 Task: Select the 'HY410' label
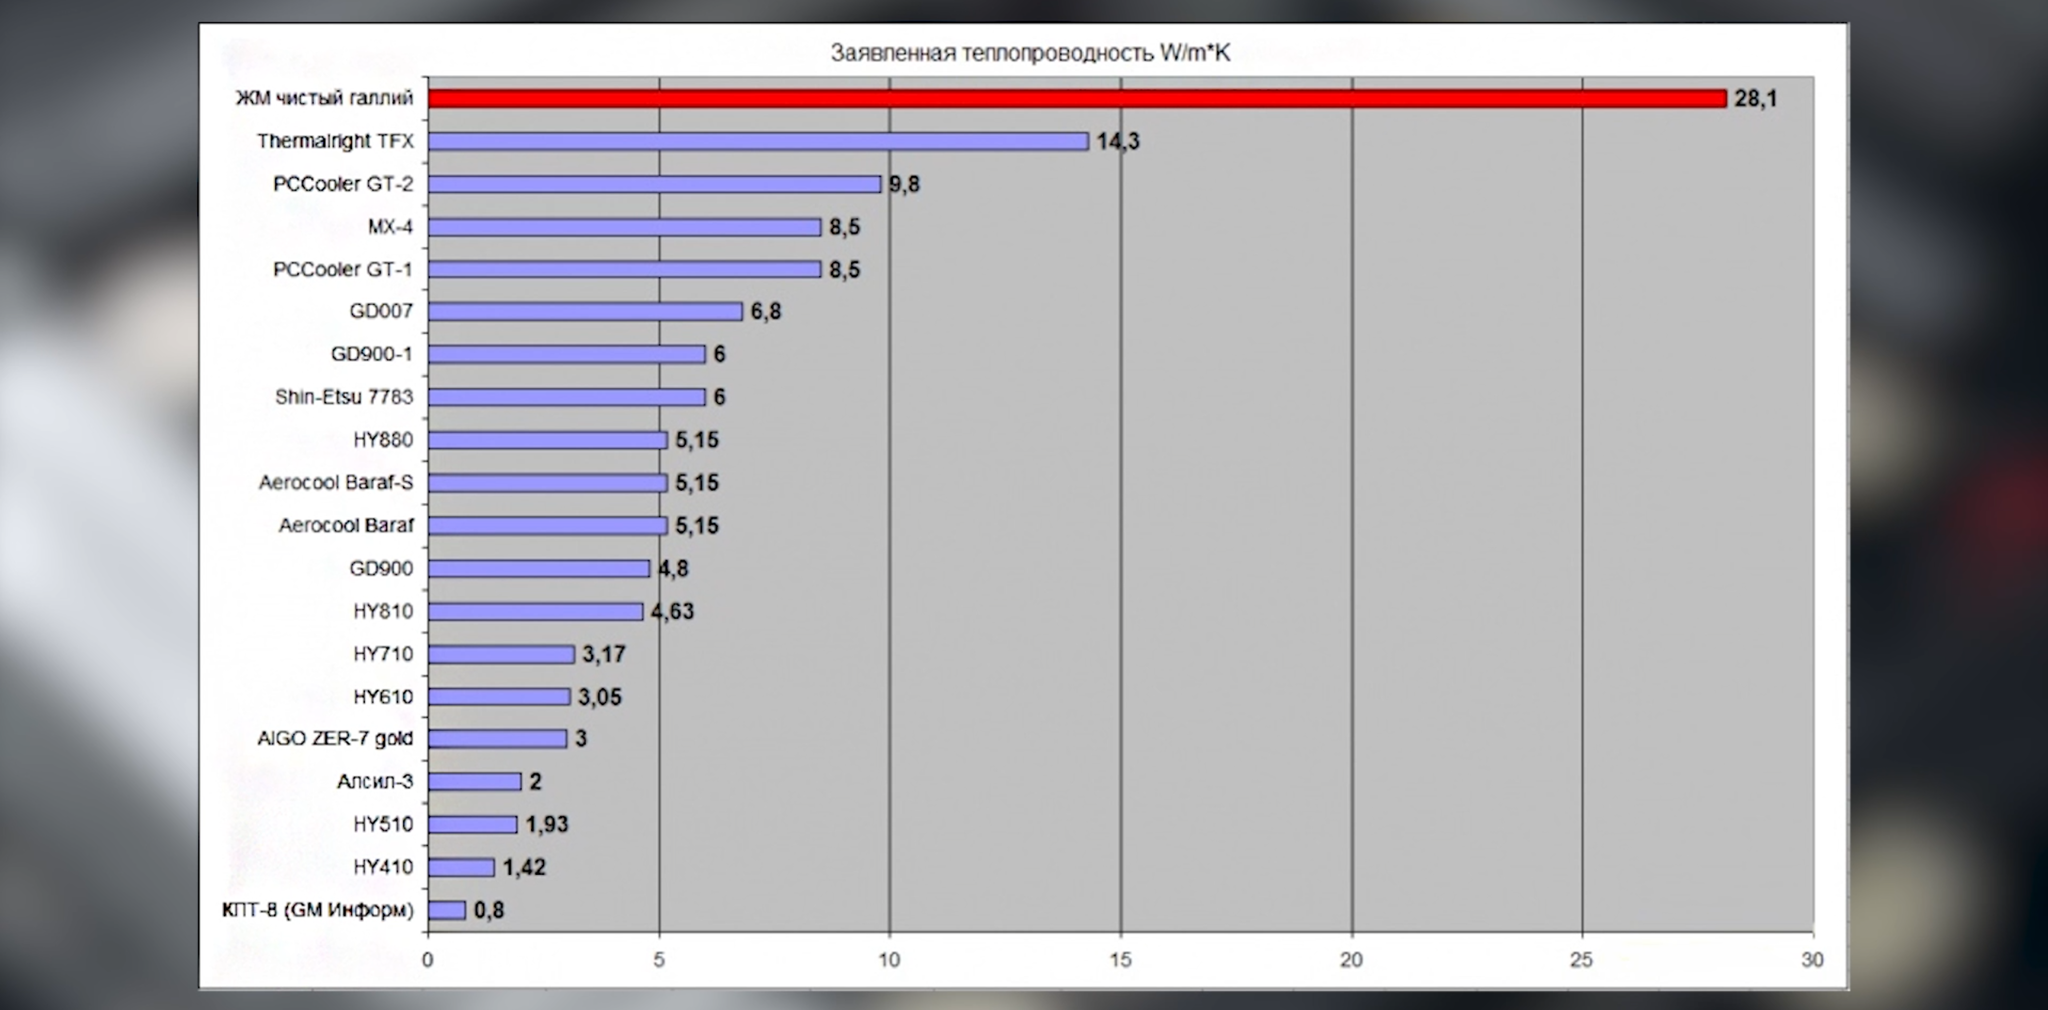pyautogui.click(x=383, y=868)
